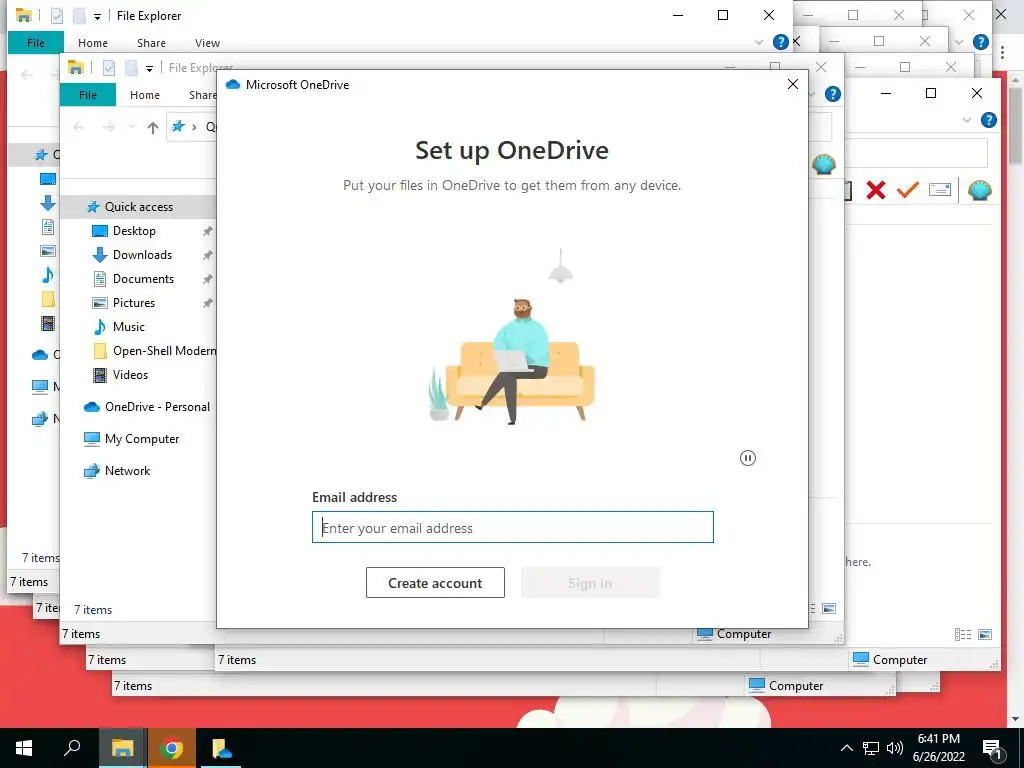Image resolution: width=1024 pixels, height=768 pixels.
Task: Open the three-dot menu at far right edge
Action: pyautogui.click(x=1002, y=52)
